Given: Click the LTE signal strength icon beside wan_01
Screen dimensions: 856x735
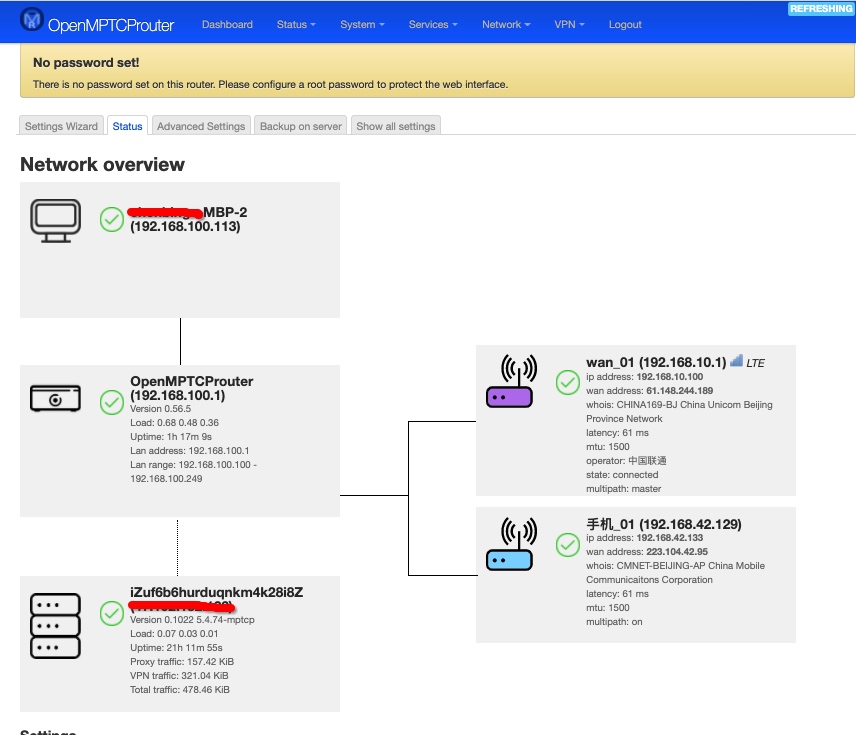Looking at the screenshot, I should (x=736, y=362).
